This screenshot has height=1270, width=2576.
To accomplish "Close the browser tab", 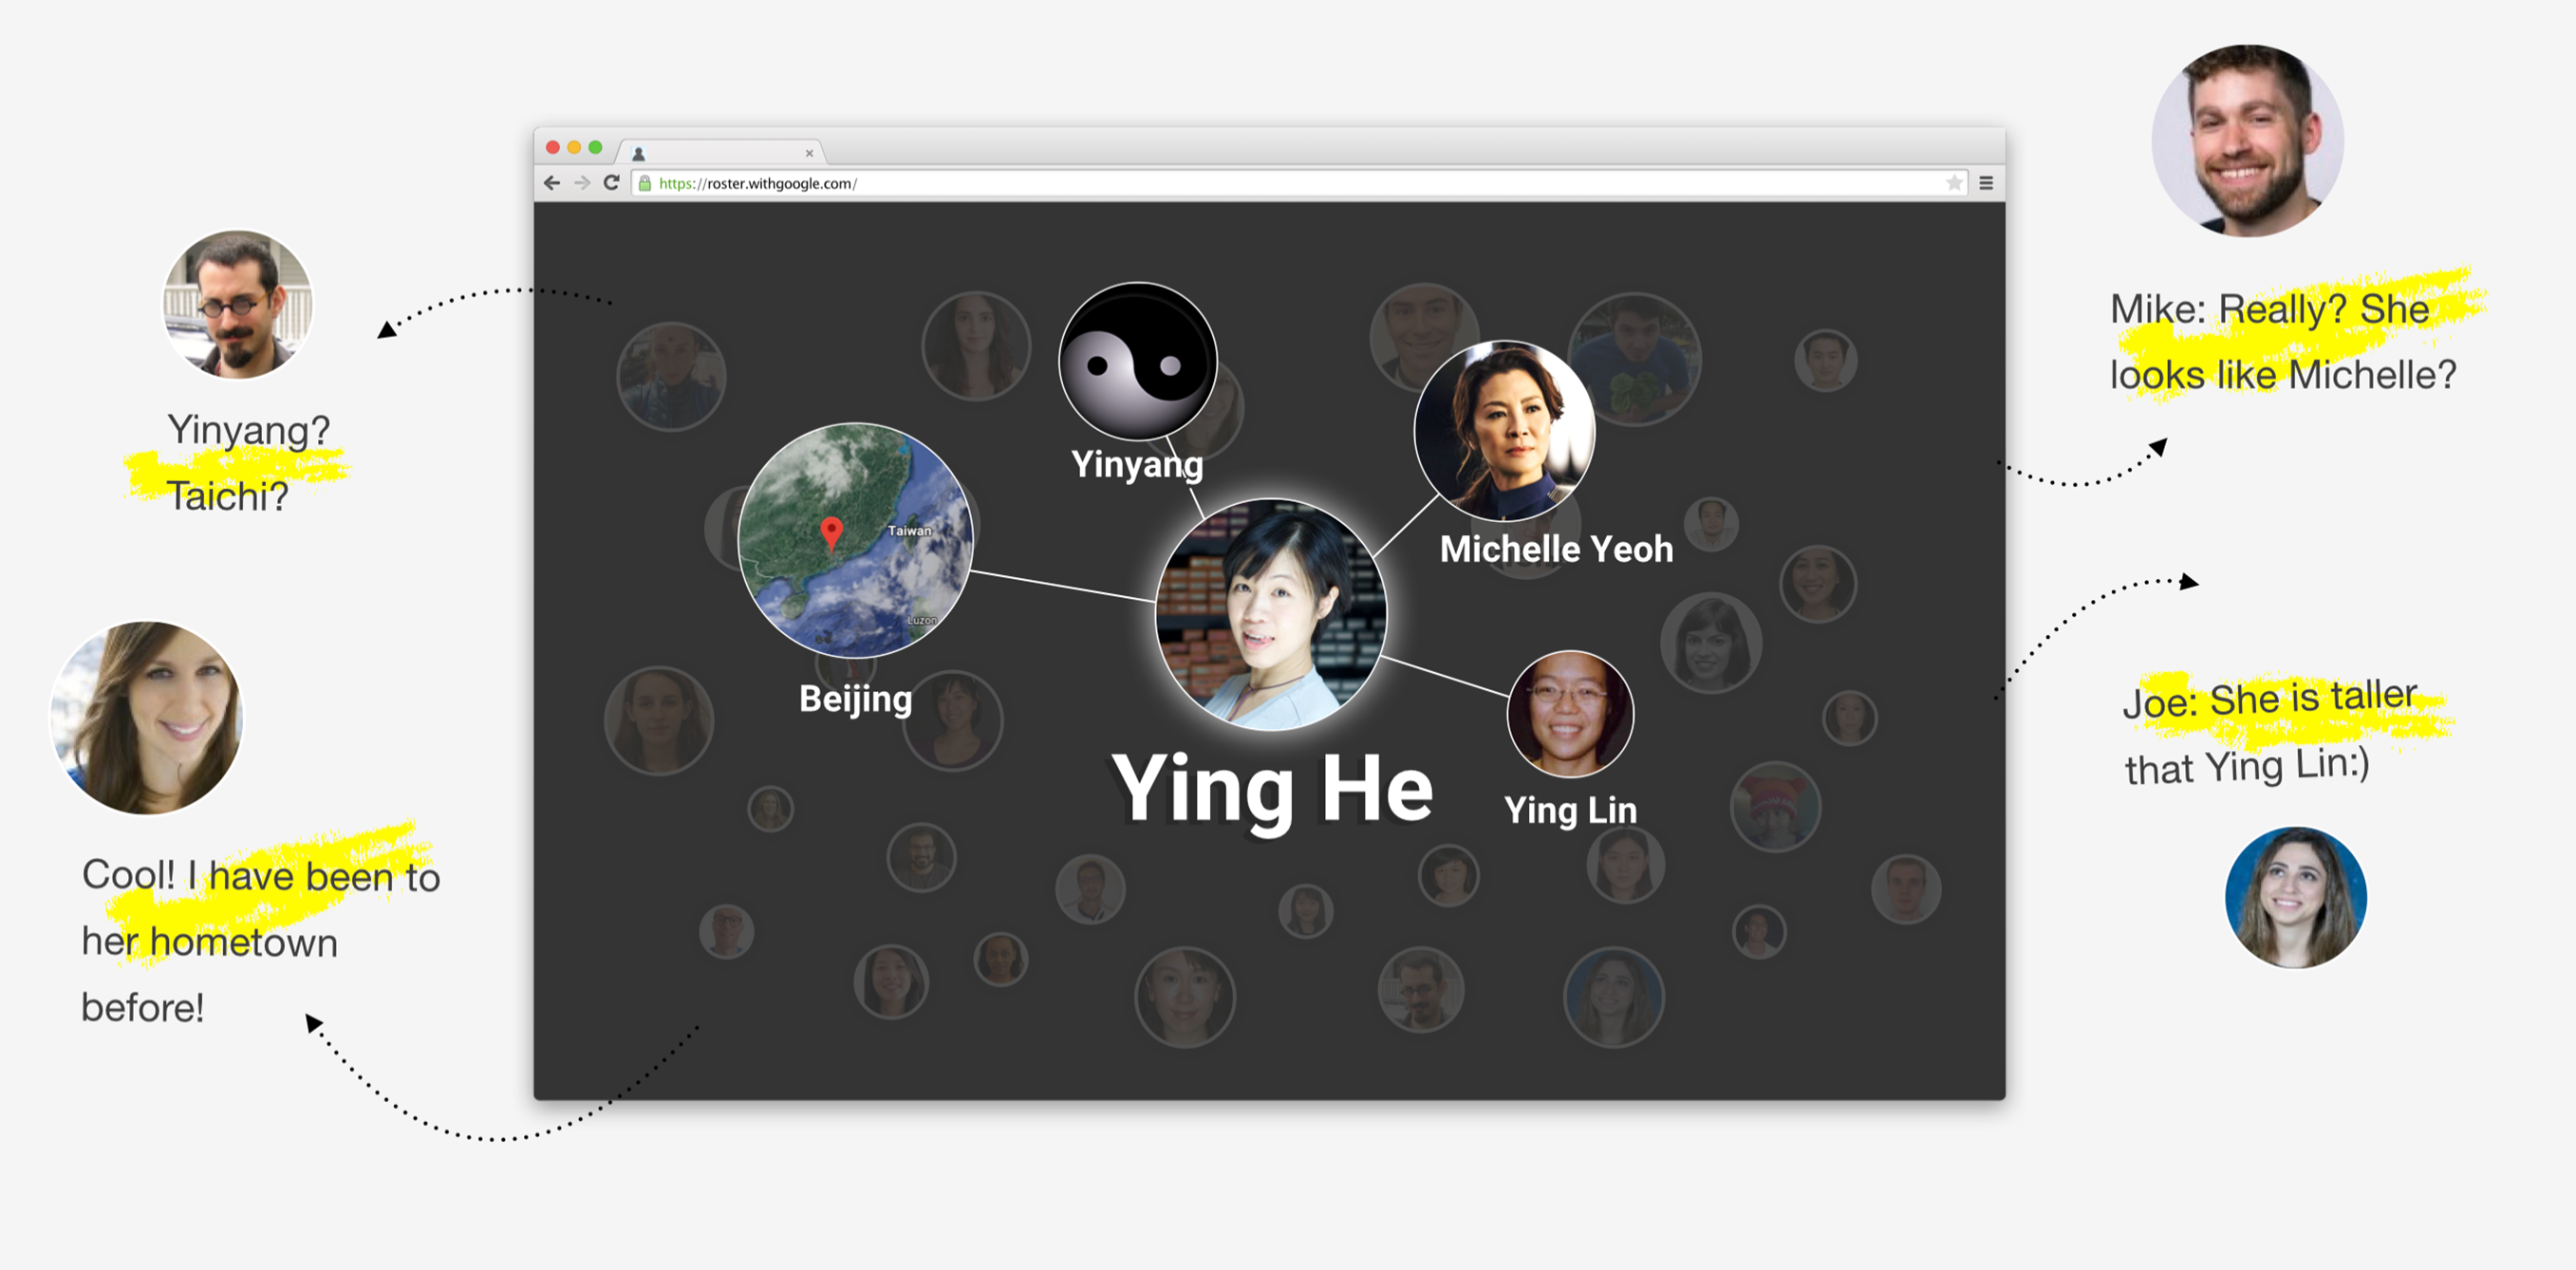I will pos(809,153).
